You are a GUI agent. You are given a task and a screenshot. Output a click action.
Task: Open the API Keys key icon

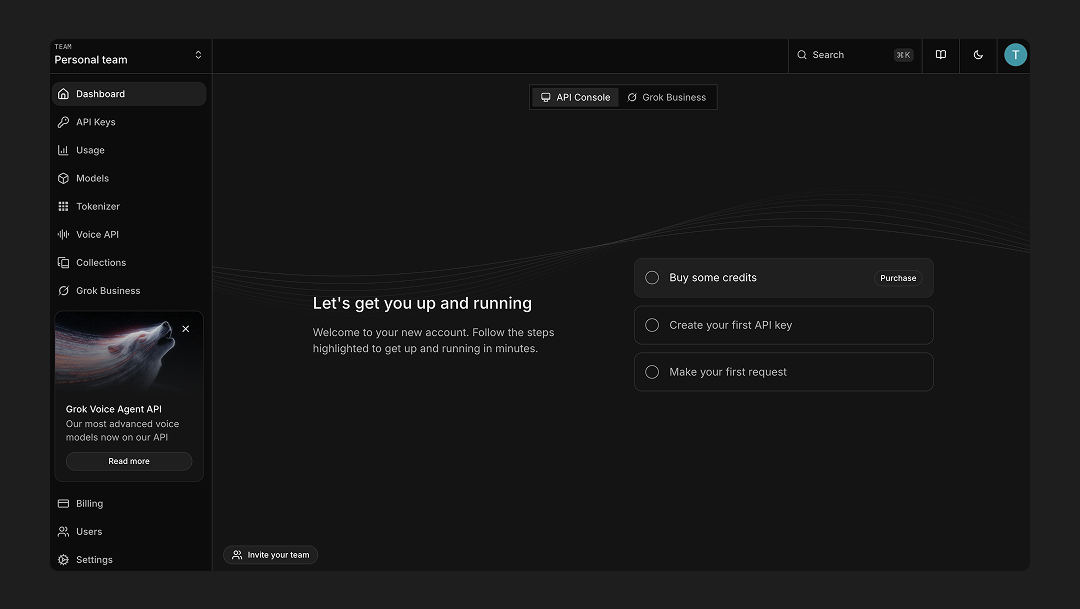click(x=63, y=122)
